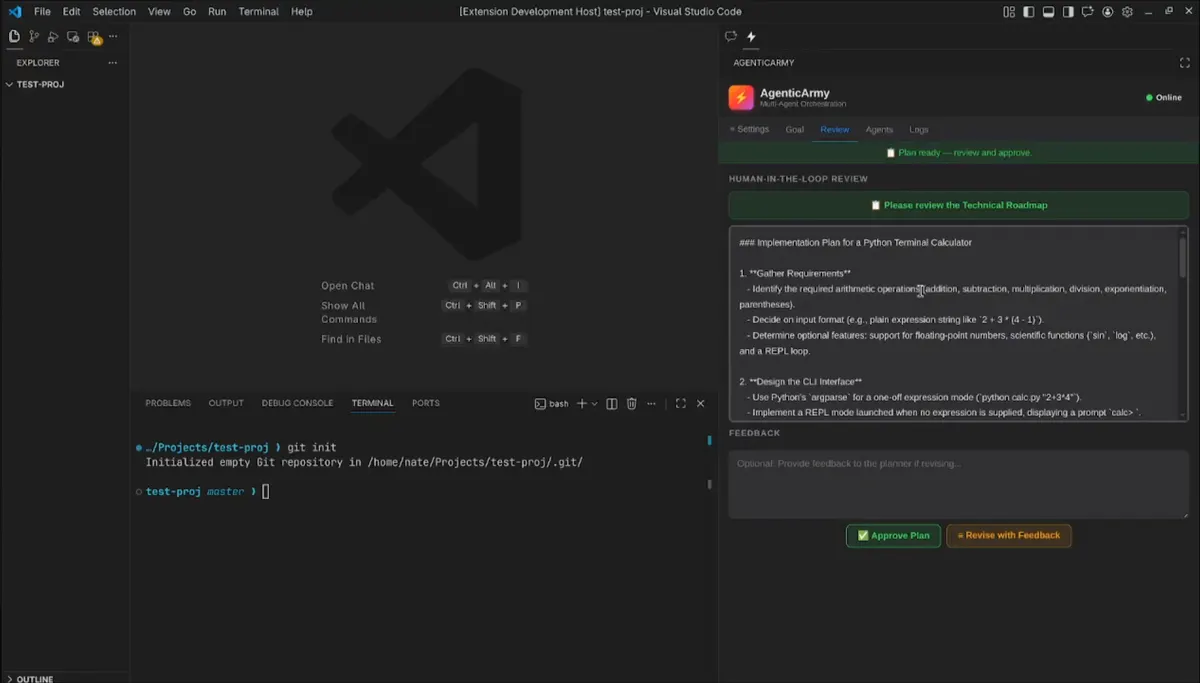Open the new terminal launch profile dropdown
The width and height of the screenshot is (1200, 683).
[595, 404]
